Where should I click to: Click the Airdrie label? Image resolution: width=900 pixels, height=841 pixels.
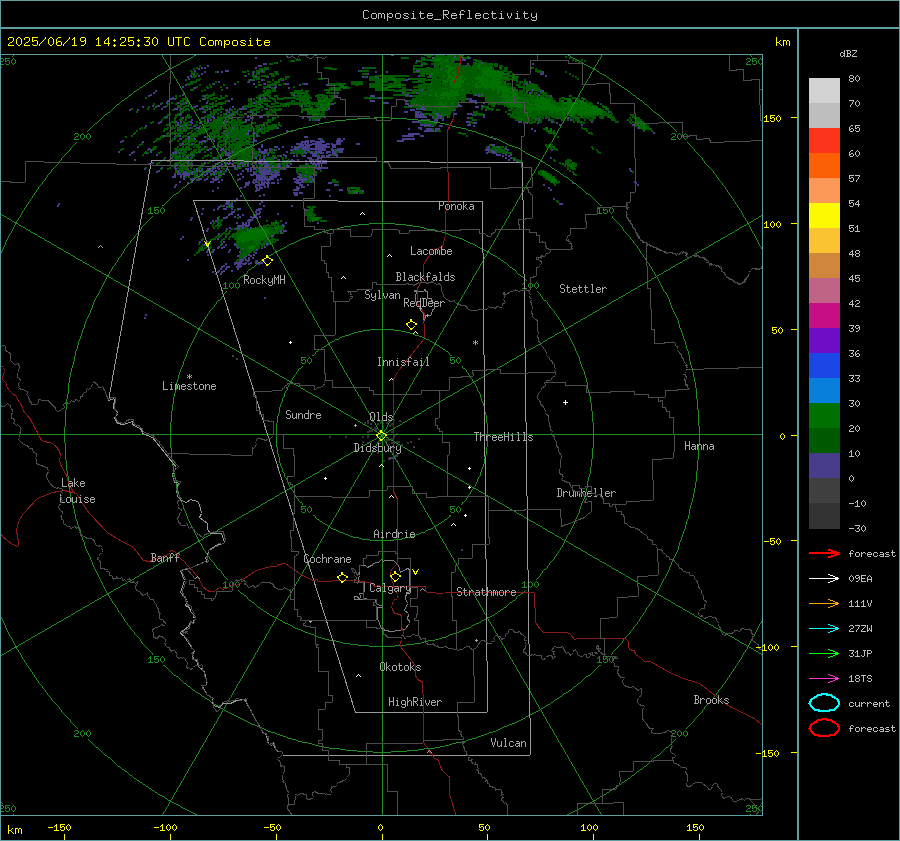tap(394, 534)
